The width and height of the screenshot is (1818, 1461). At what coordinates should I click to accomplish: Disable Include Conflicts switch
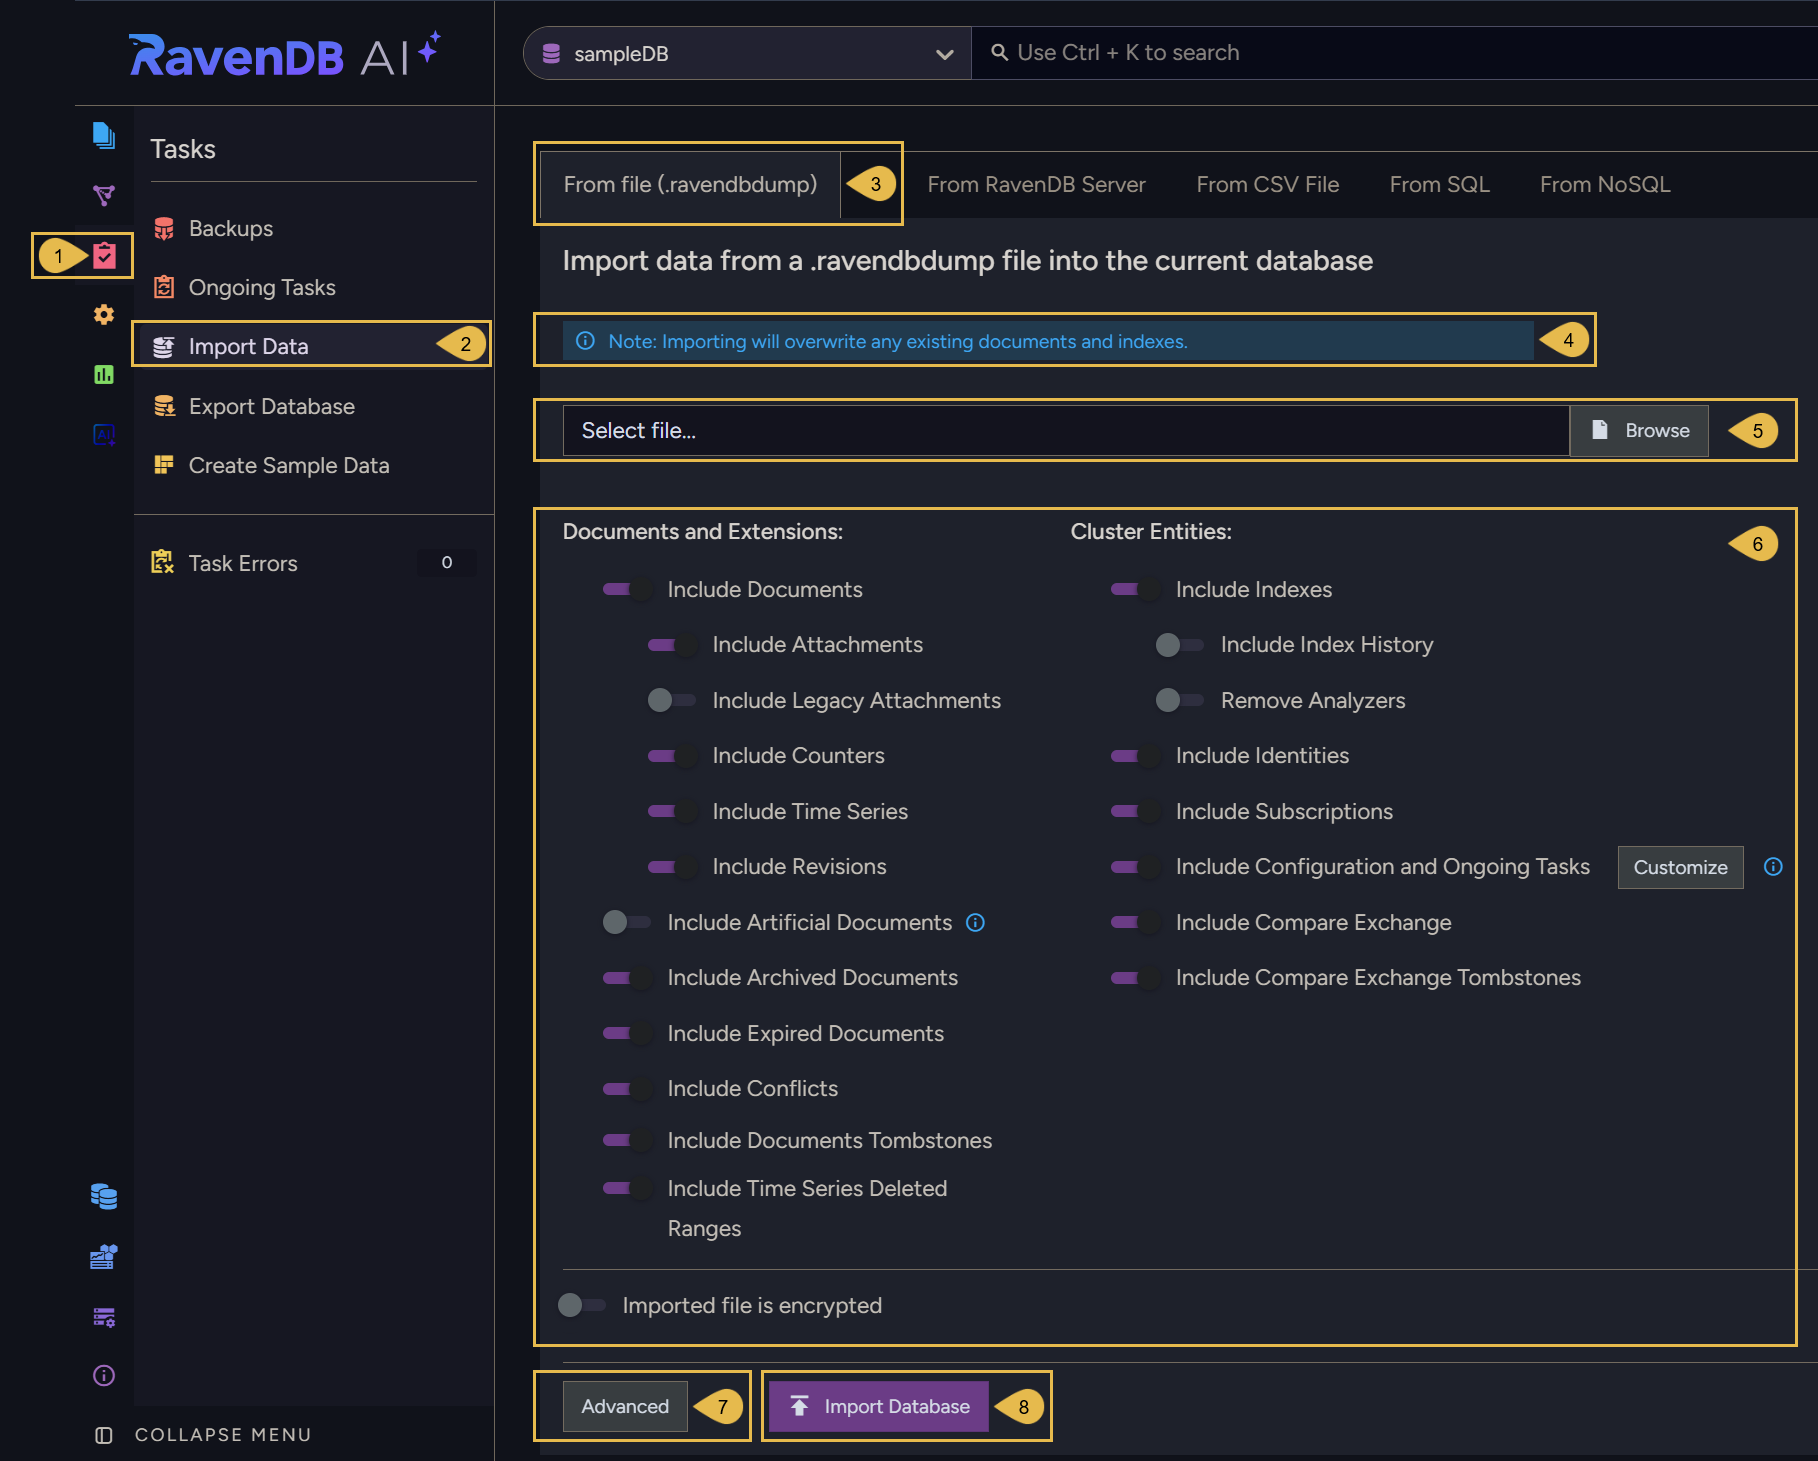(x=628, y=1088)
